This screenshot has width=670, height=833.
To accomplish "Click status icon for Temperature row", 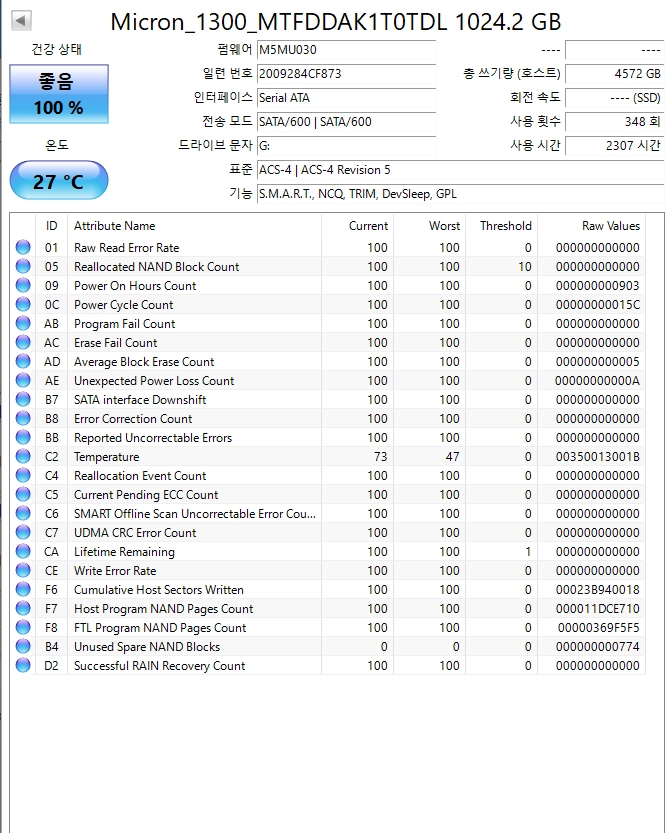I will [x=23, y=456].
